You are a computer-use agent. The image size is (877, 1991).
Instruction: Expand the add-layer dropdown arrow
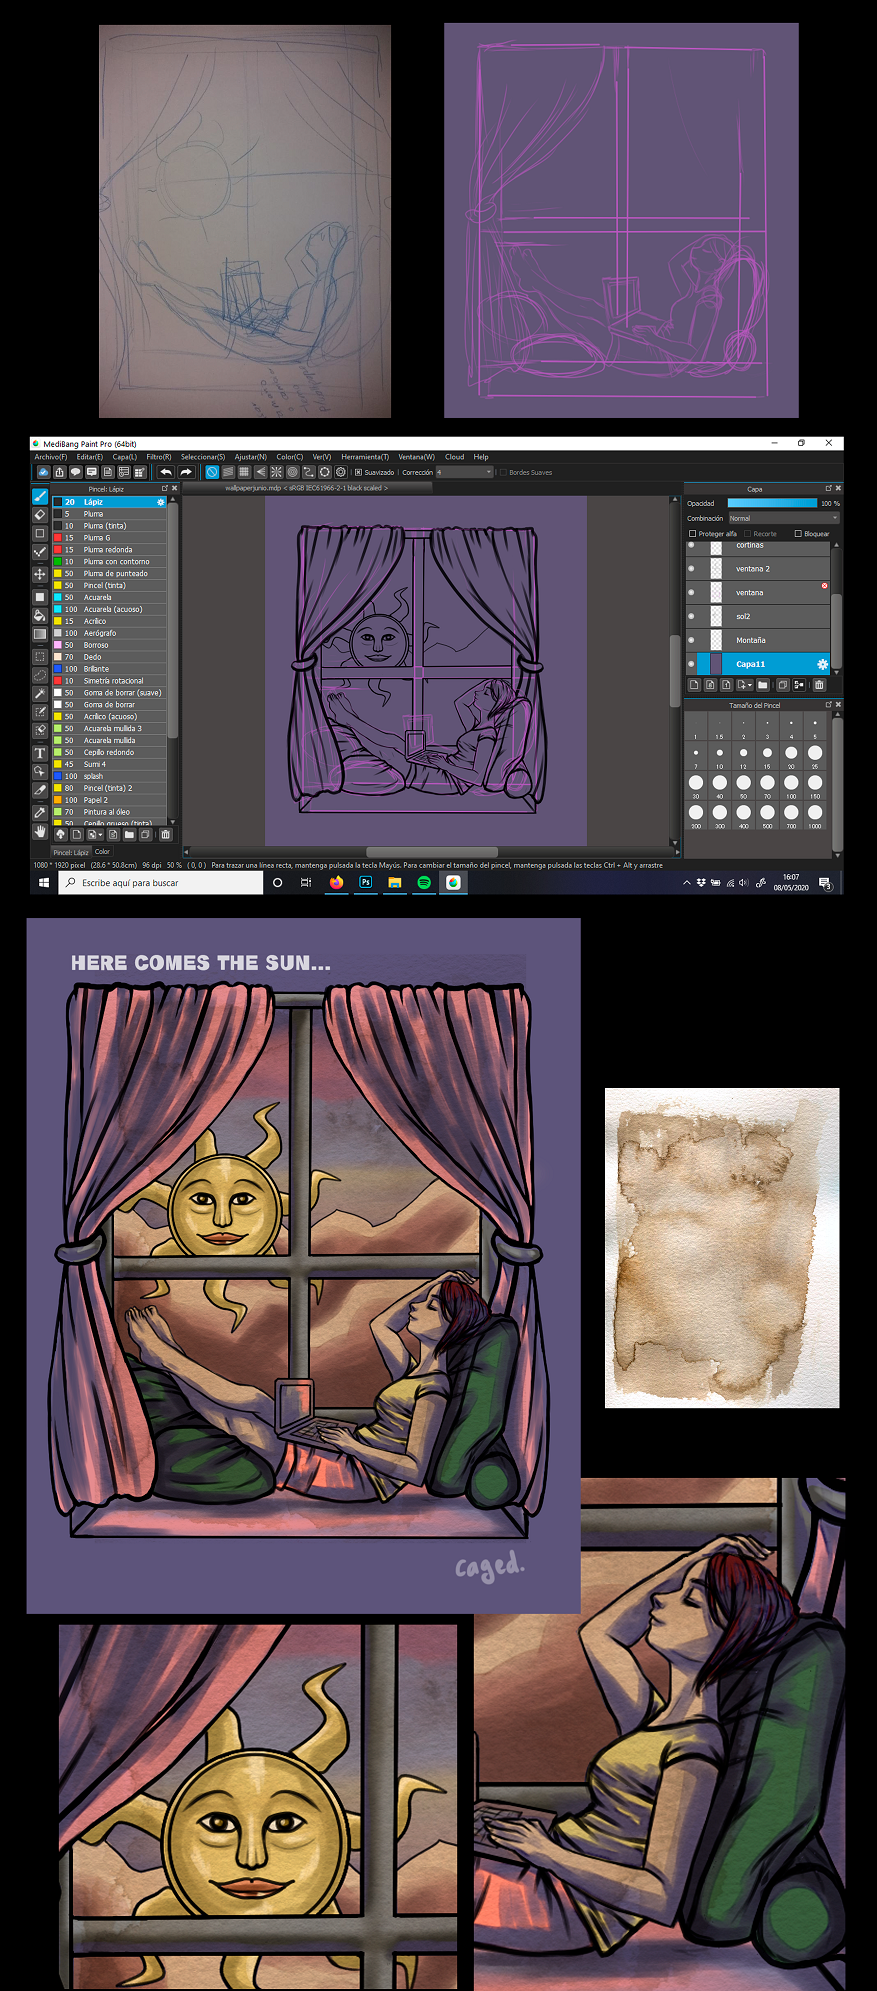click(750, 685)
